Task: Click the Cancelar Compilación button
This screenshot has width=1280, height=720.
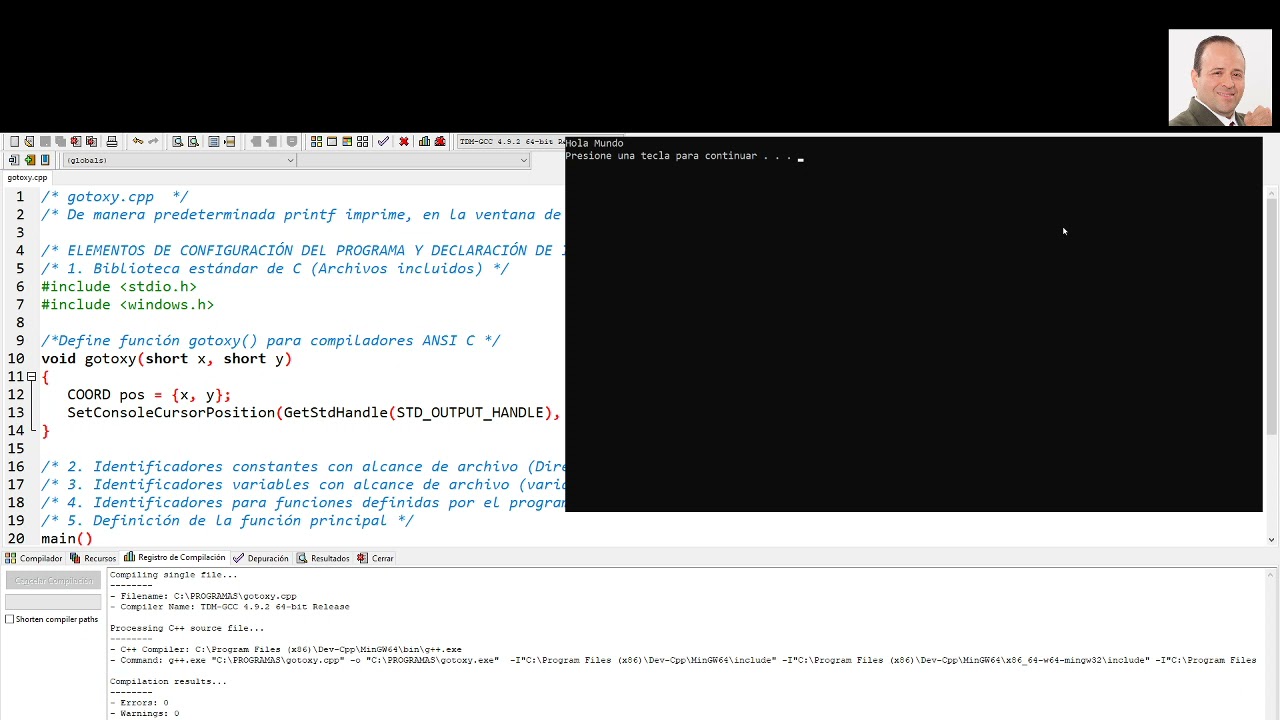Action: 53,581
